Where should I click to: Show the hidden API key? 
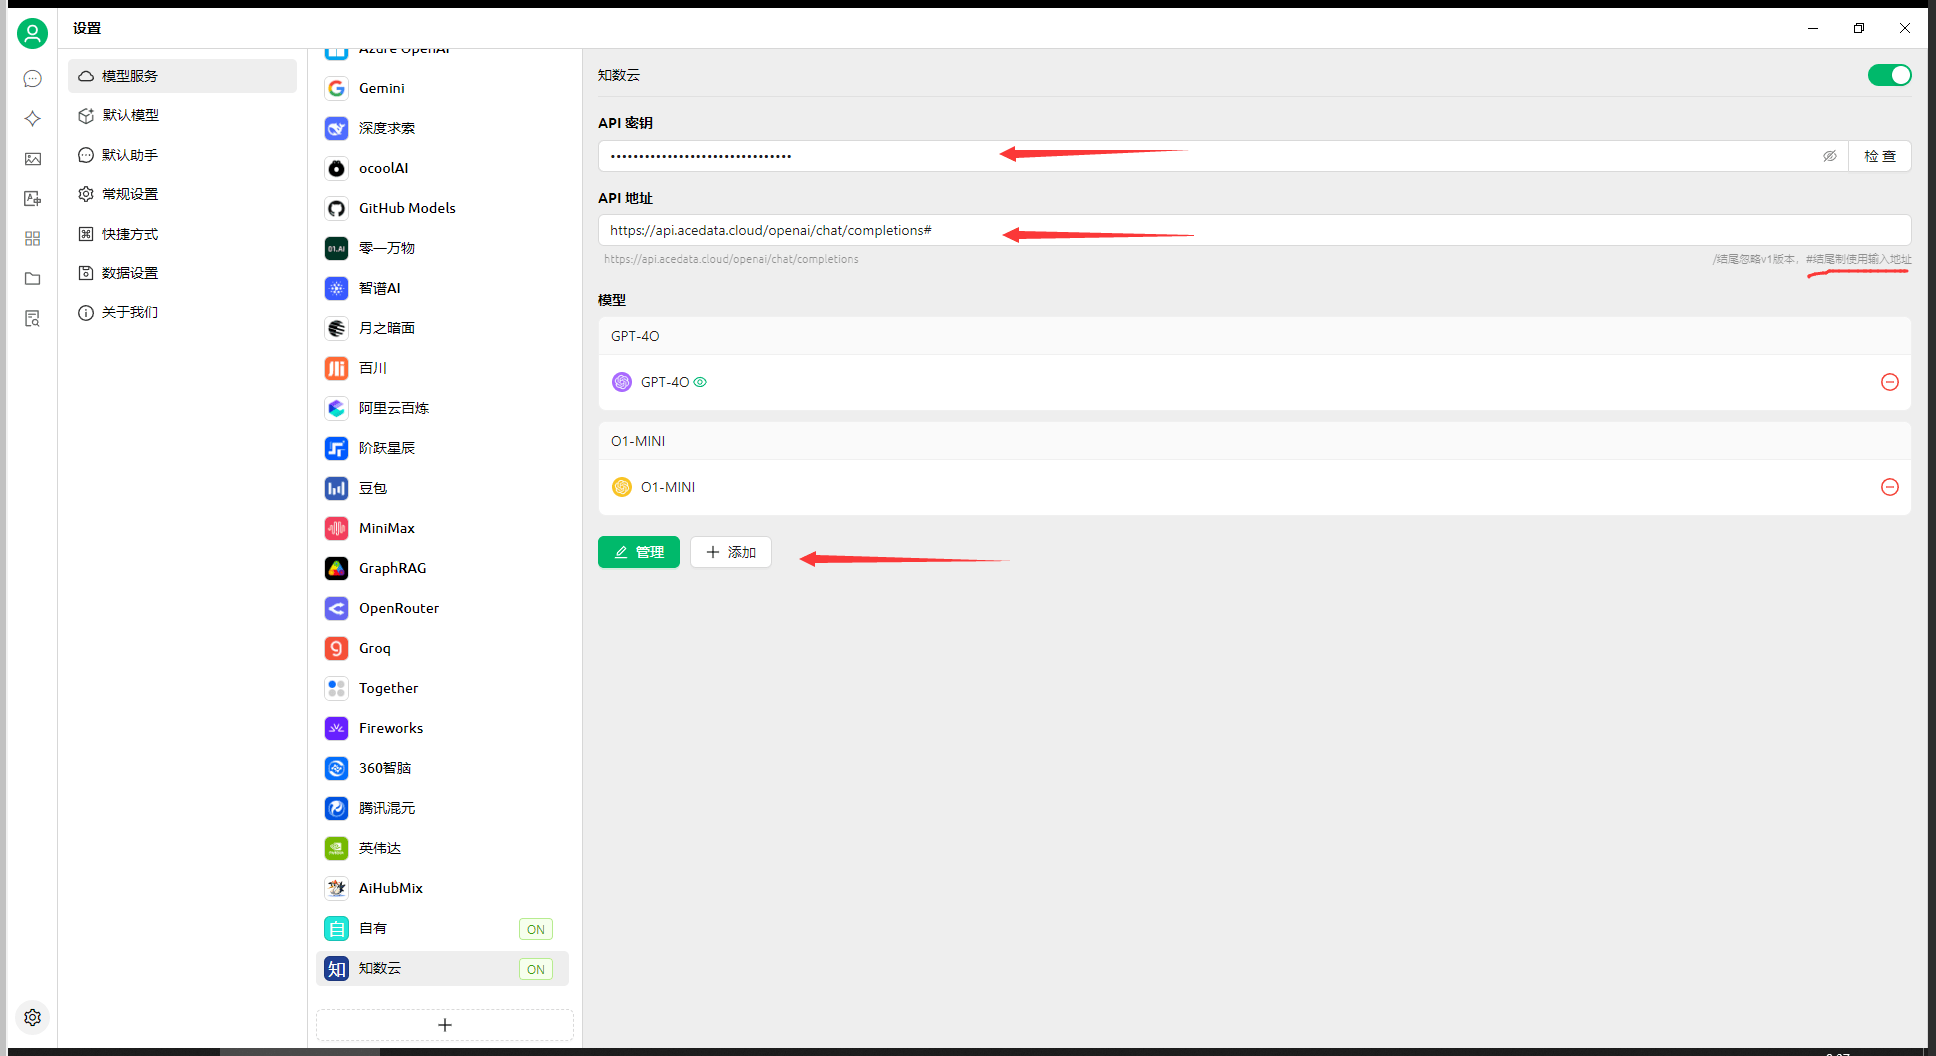(1829, 156)
